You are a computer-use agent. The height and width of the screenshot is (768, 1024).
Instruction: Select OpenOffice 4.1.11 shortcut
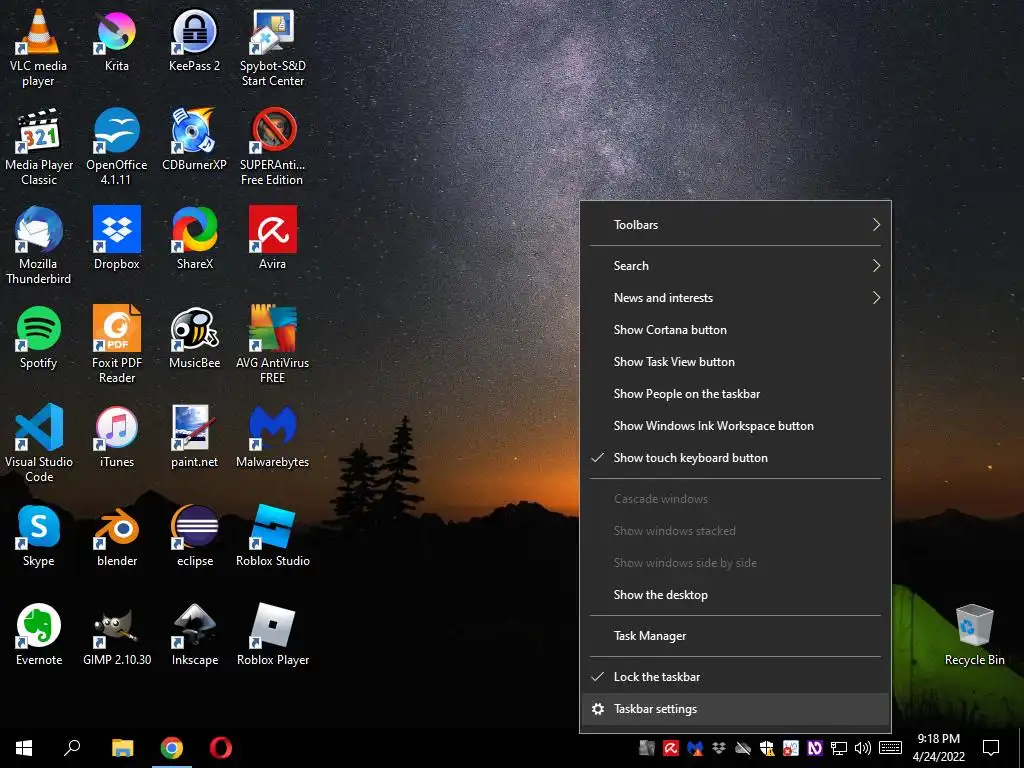tap(117, 146)
